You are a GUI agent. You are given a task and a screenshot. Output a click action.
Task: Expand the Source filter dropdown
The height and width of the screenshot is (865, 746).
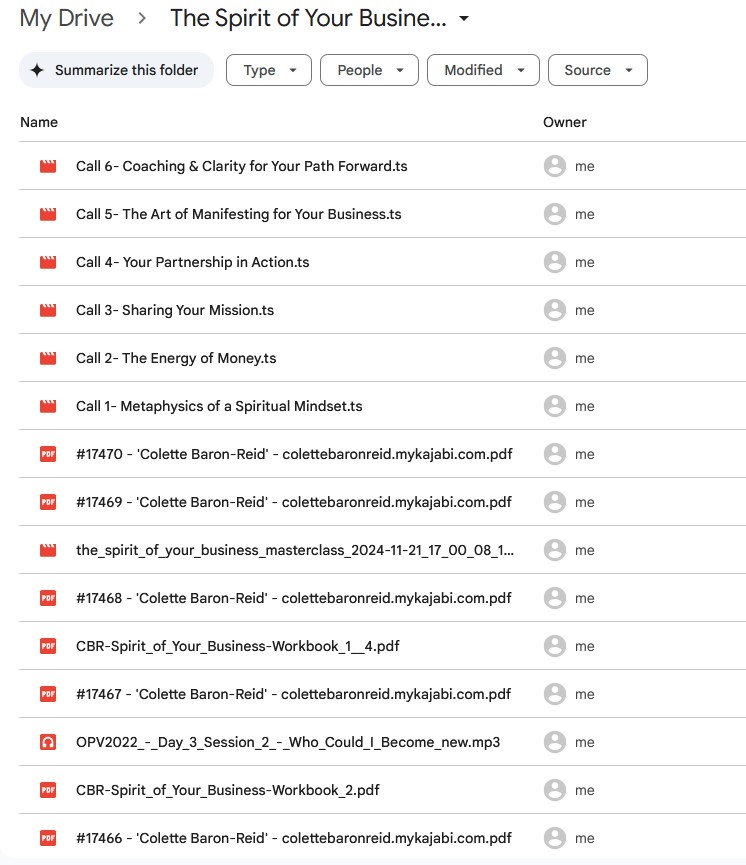(x=597, y=70)
